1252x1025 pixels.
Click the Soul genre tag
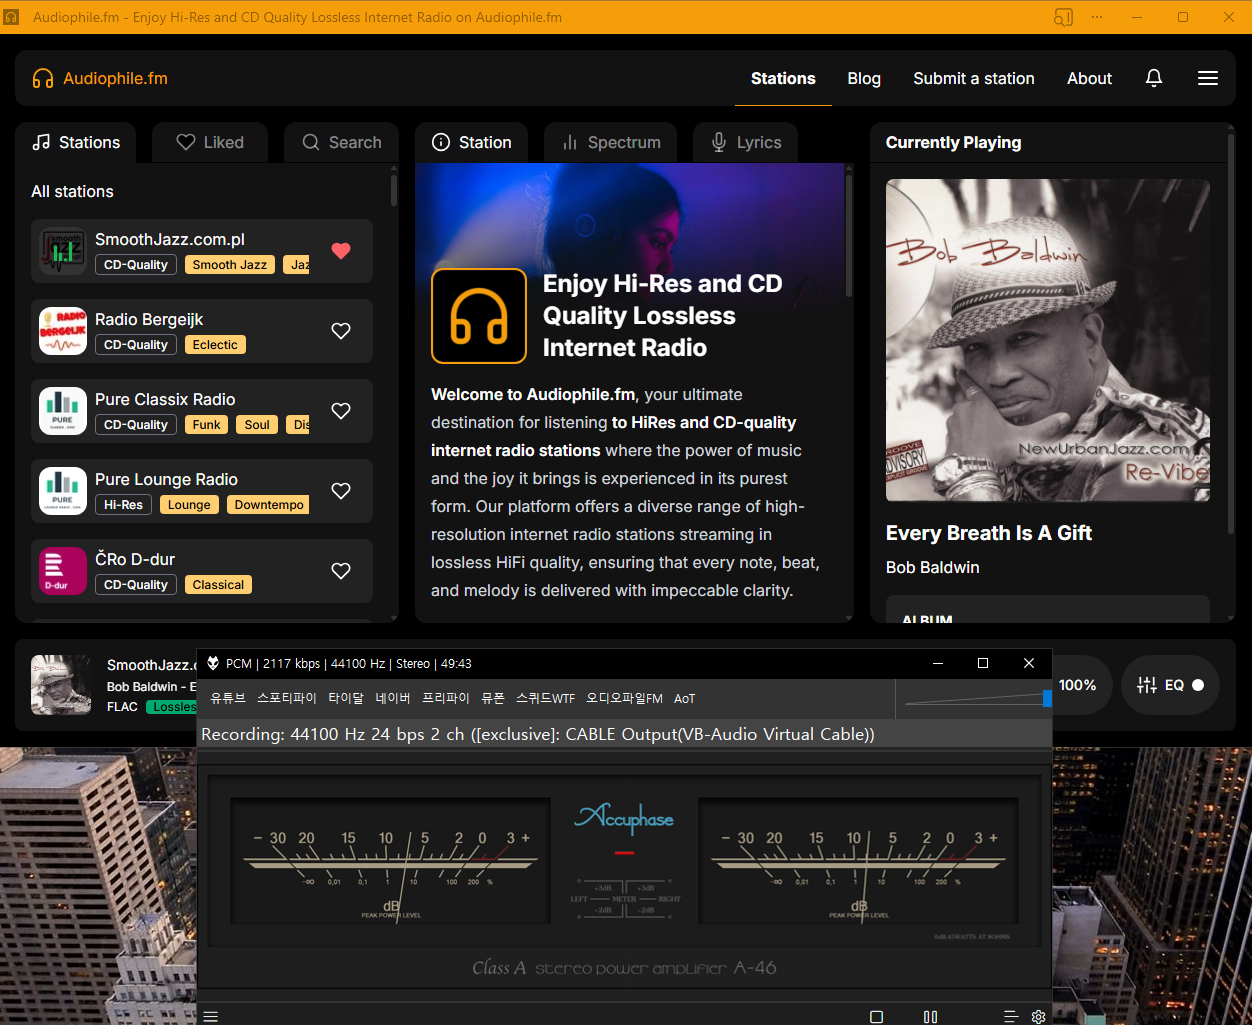[x=257, y=425]
